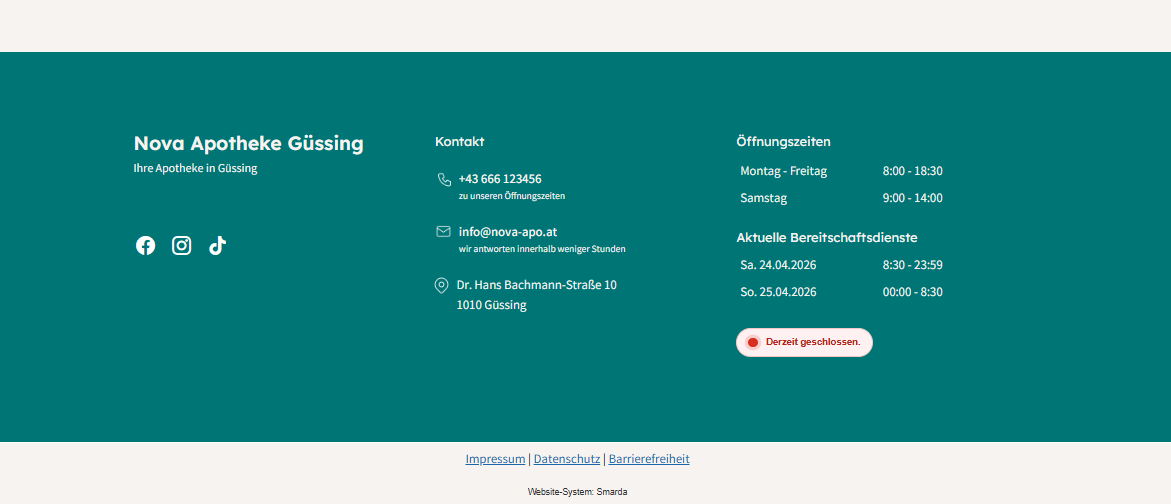Open the Datenschutz link

(567, 459)
